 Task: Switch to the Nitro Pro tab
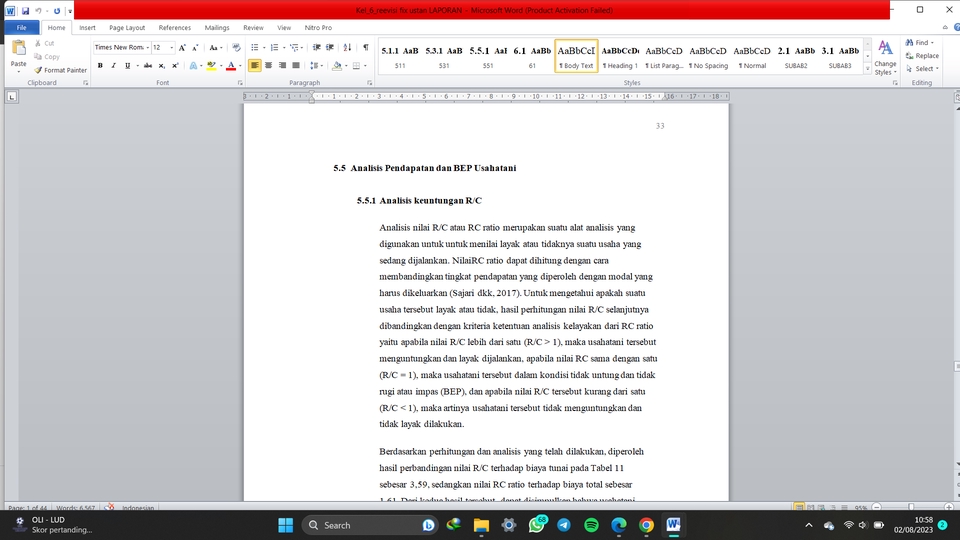(318, 28)
